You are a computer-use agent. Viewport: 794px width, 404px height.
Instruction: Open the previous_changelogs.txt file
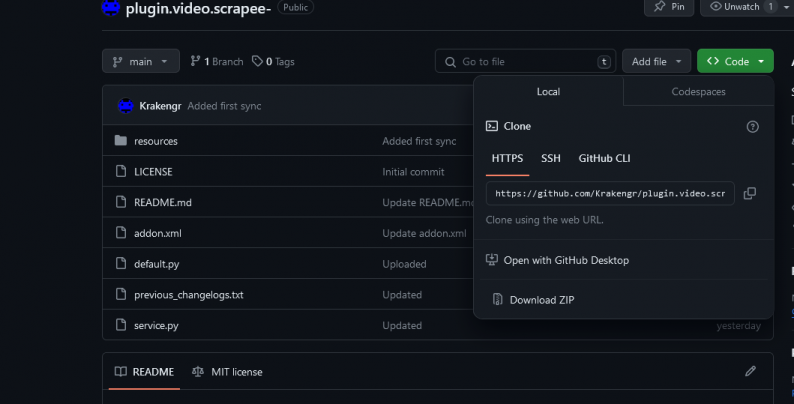[188, 295]
